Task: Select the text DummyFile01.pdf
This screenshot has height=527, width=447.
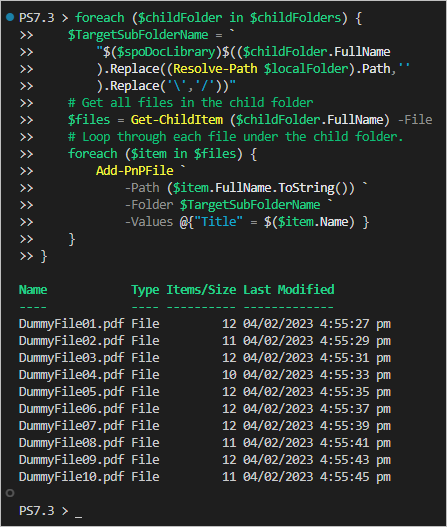Action: tap(72, 324)
